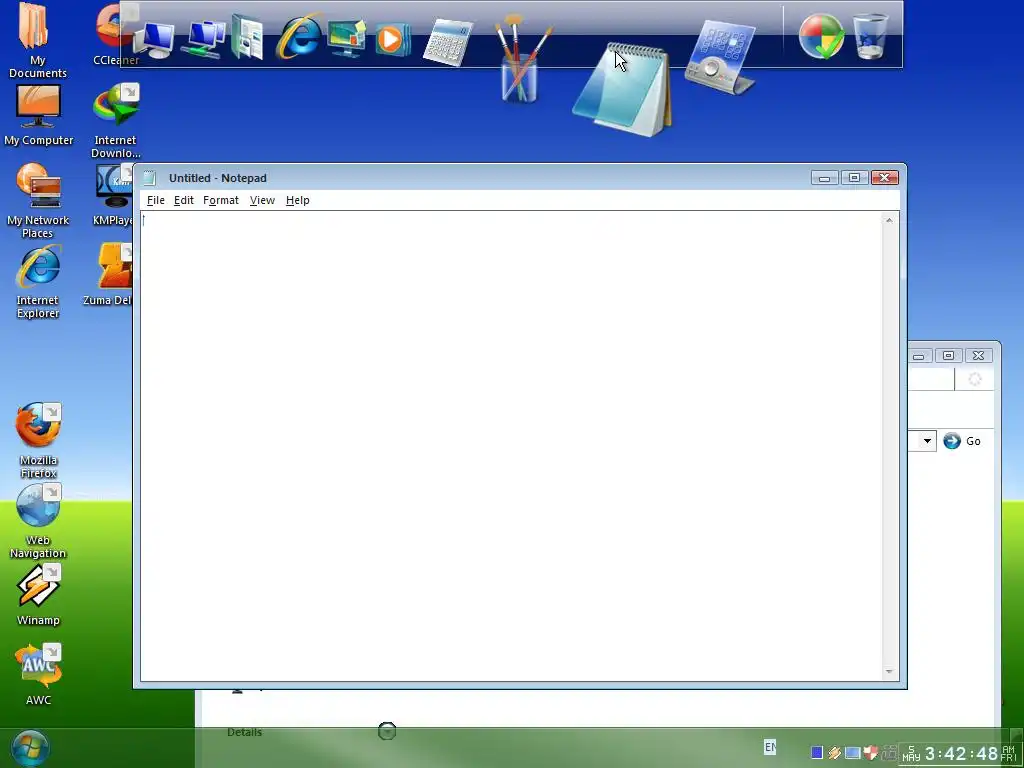Image resolution: width=1024 pixels, height=768 pixels.
Task: Launch Winamp desktop shortcut
Action: point(38,596)
